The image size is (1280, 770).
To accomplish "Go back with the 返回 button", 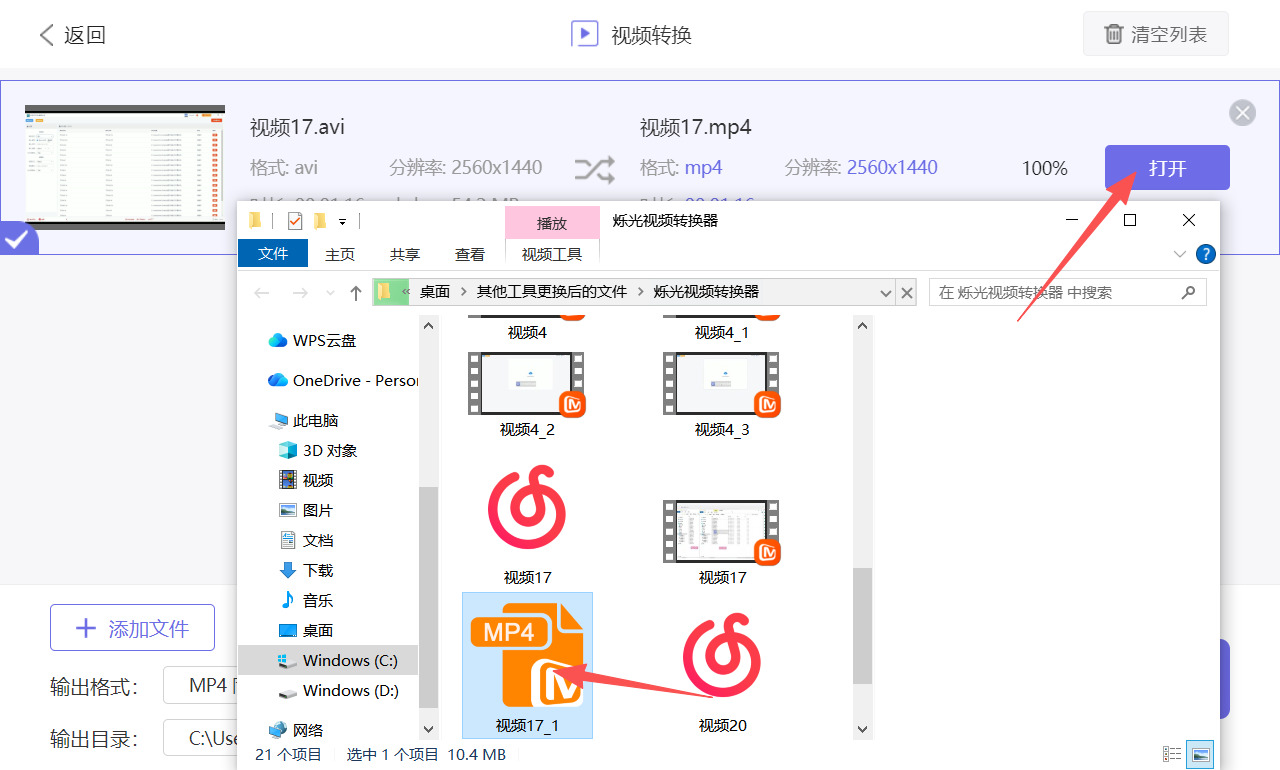I will pyautogui.click(x=72, y=35).
